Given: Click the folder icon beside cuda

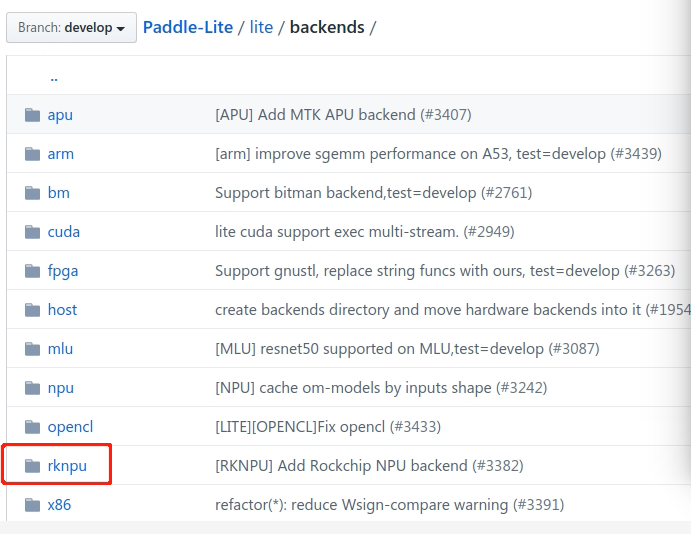Looking at the screenshot, I should tap(32, 232).
